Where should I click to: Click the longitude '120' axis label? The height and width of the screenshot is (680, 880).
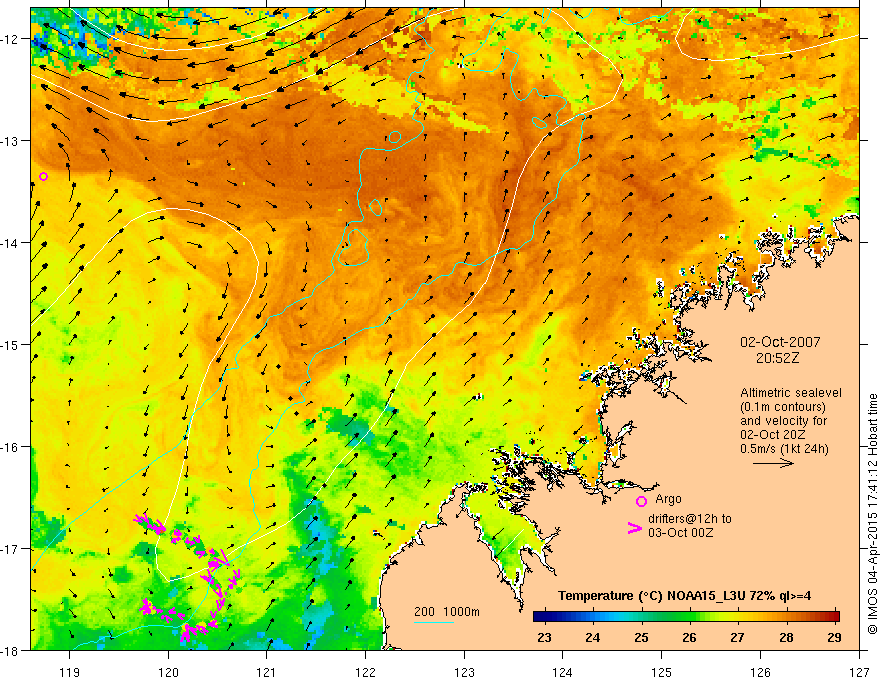point(168,672)
